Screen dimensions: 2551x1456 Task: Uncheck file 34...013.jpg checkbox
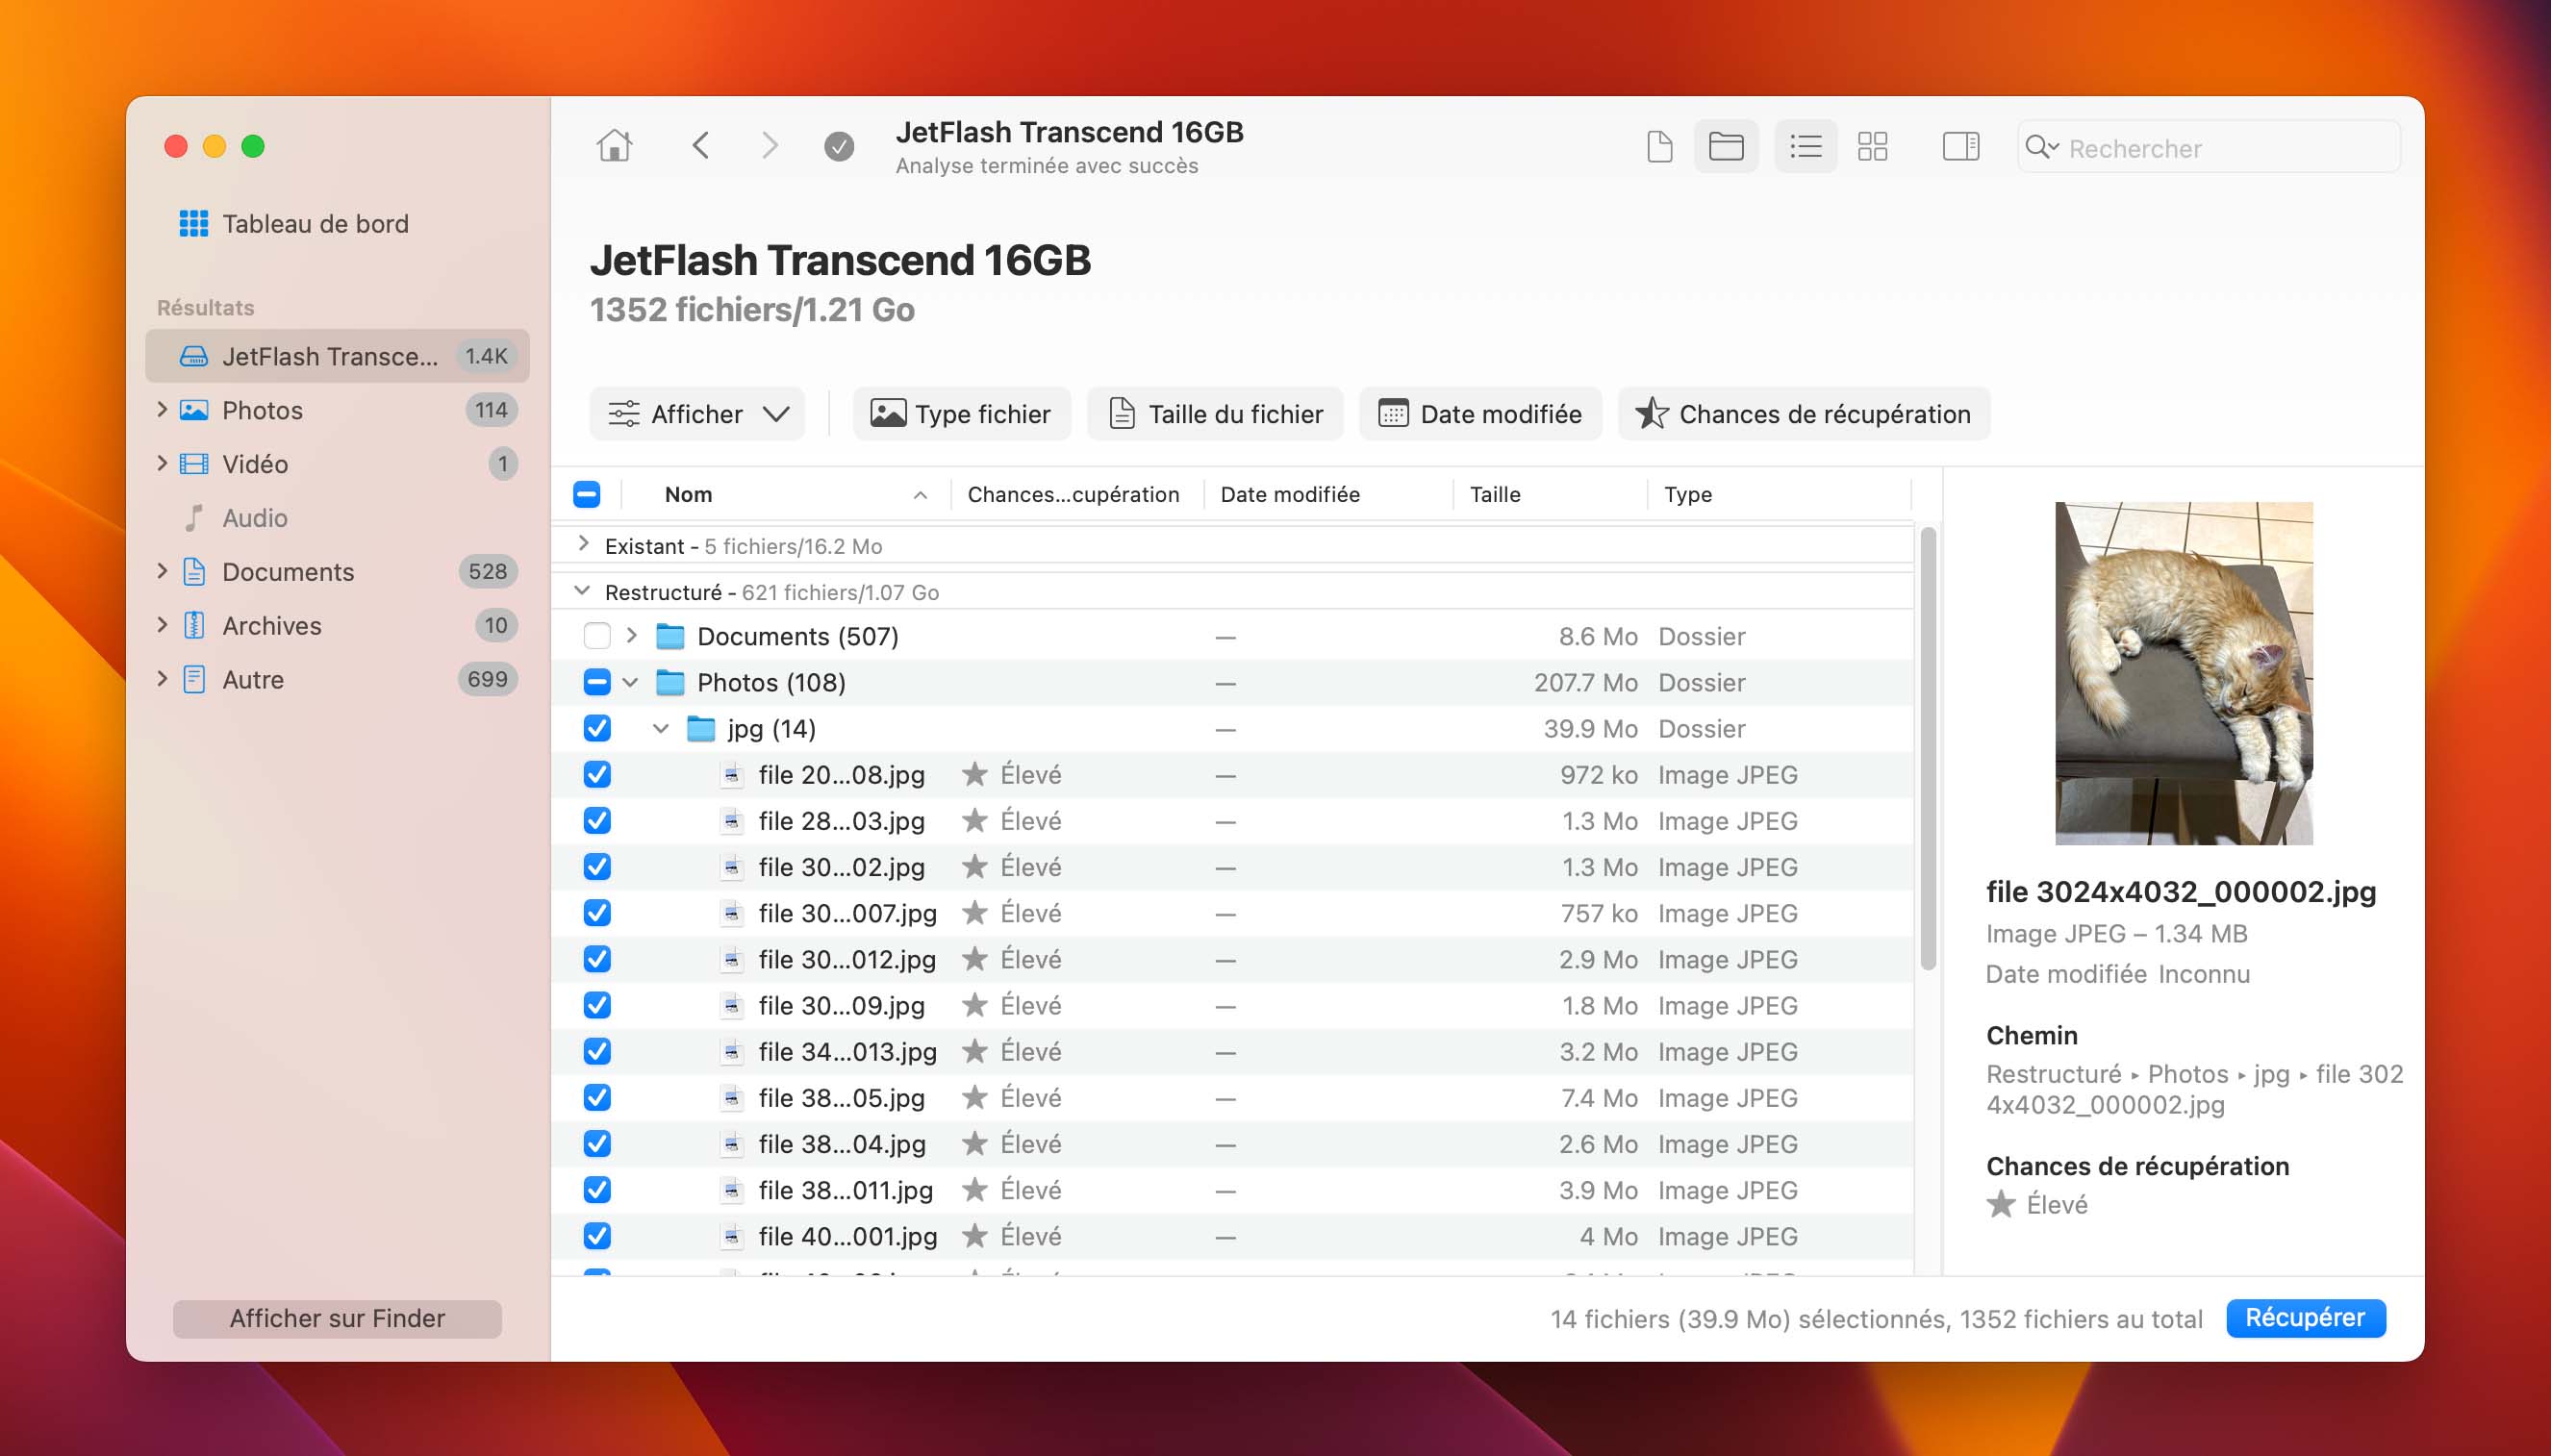click(x=597, y=1052)
